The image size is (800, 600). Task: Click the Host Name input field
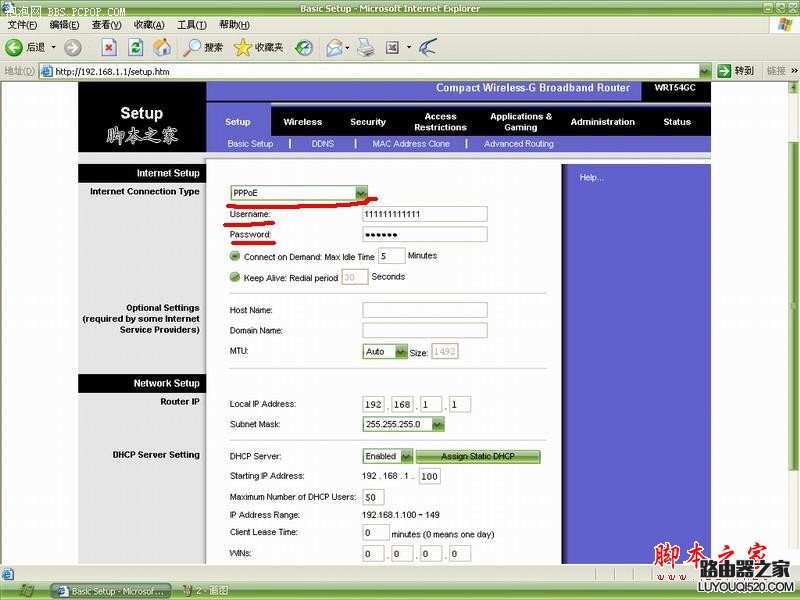424,310
